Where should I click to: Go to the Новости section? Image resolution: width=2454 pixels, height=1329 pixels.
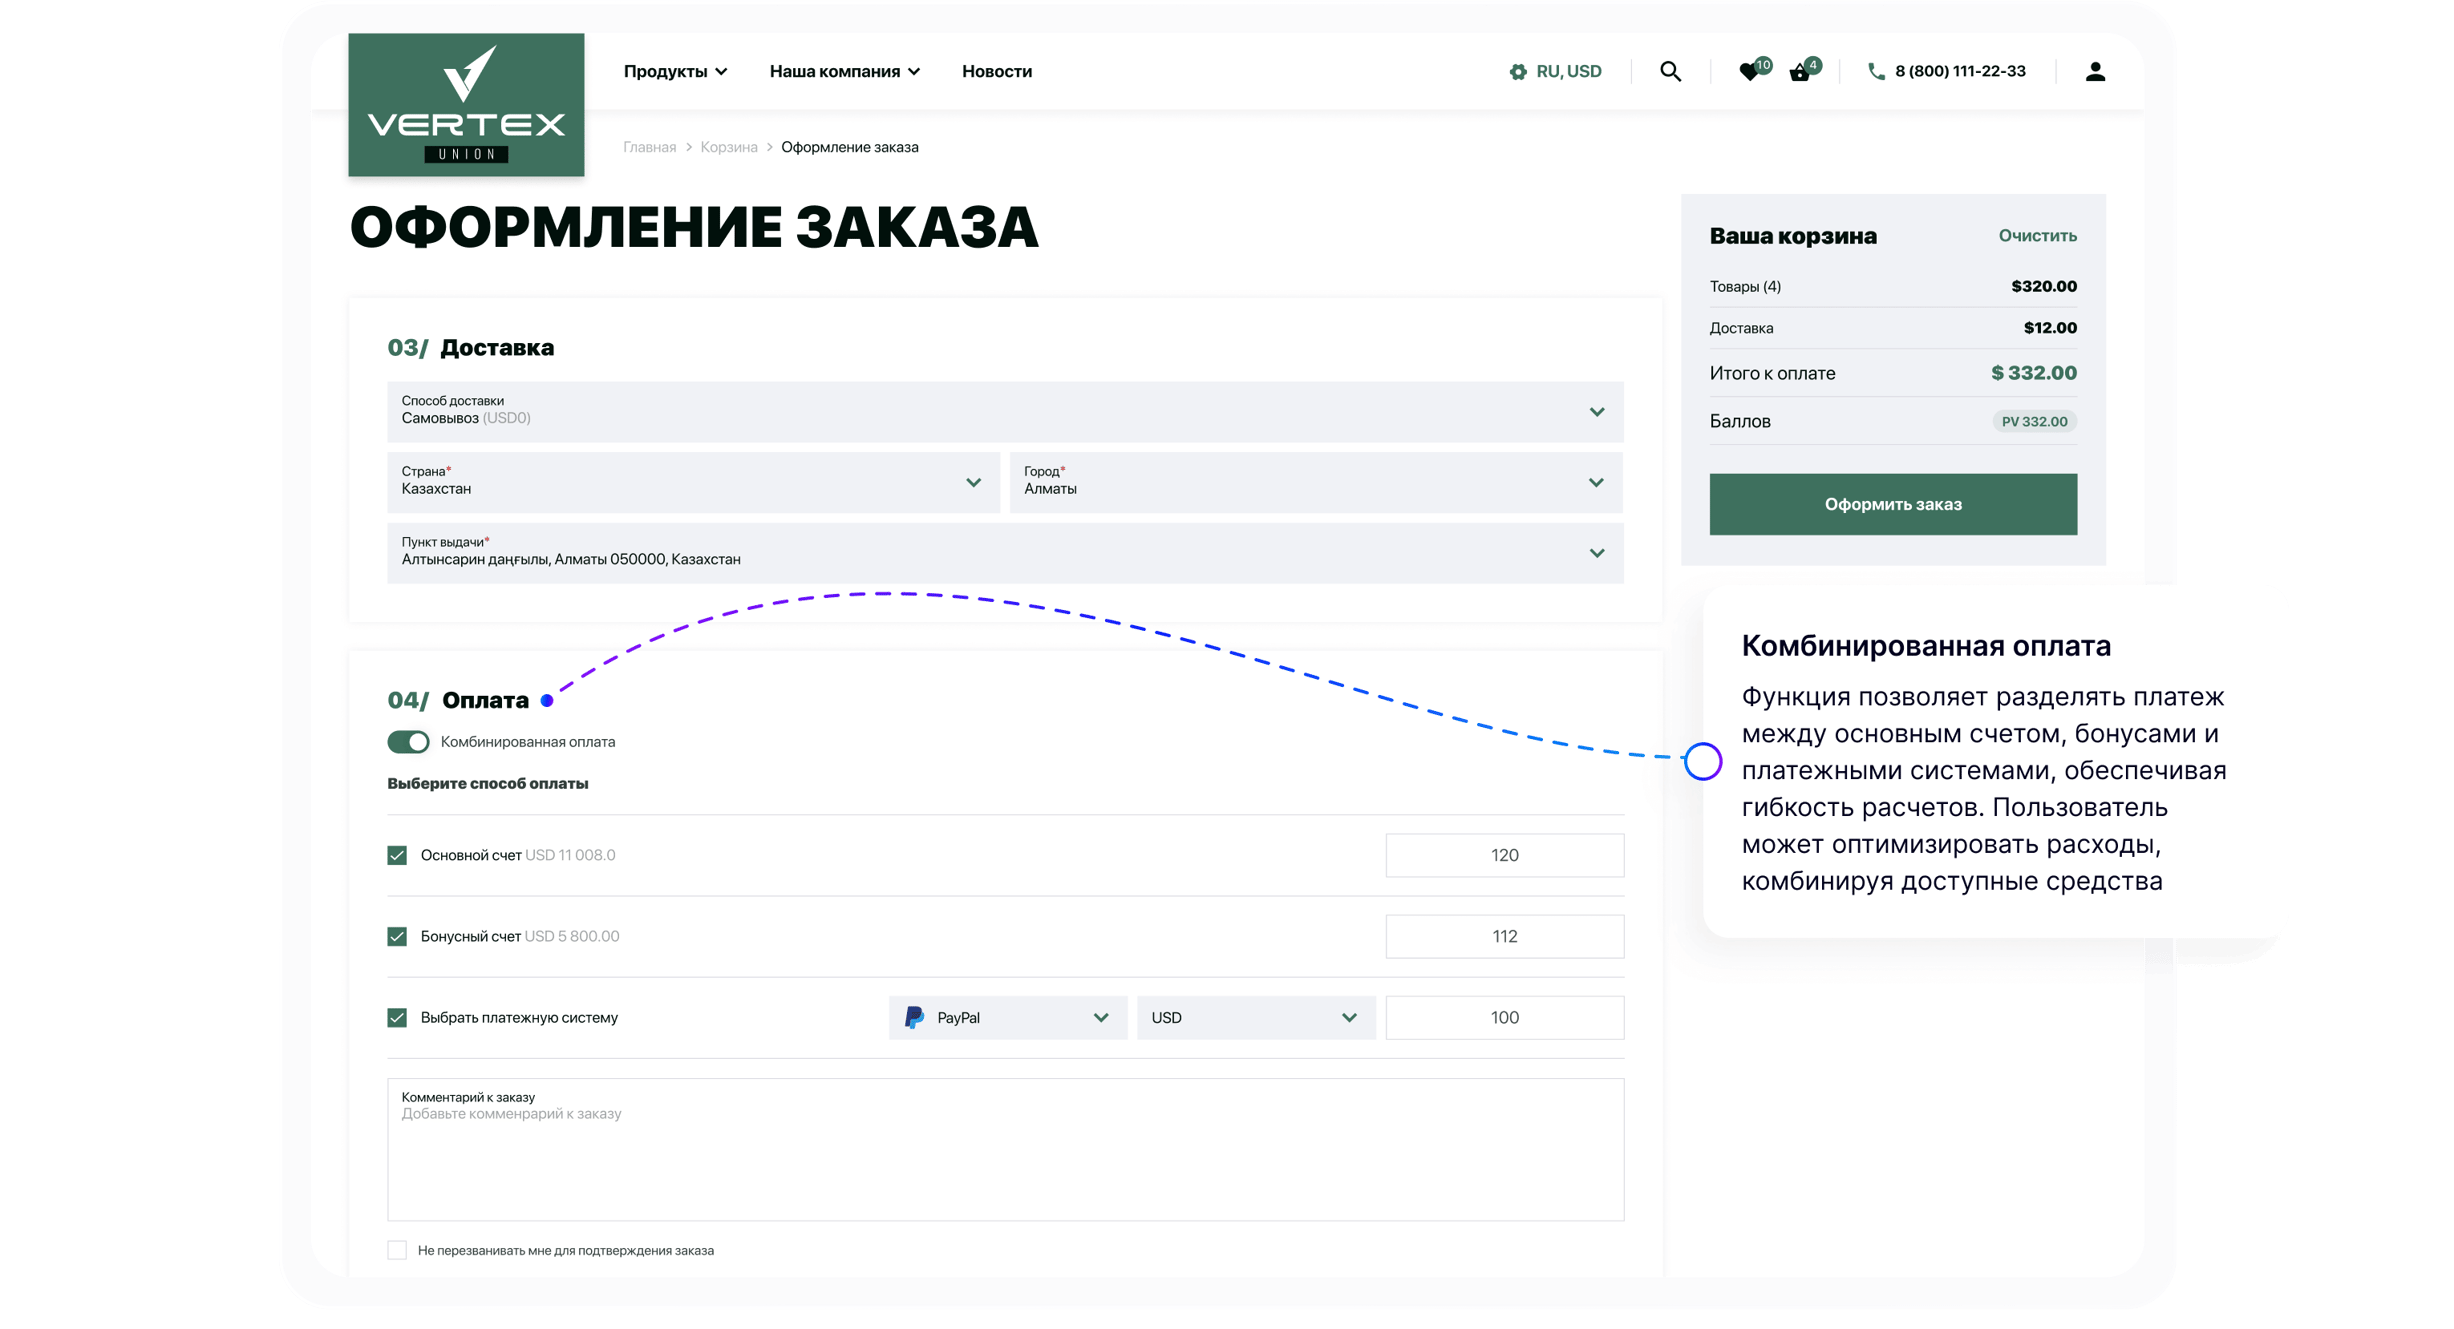pos(996,71)
